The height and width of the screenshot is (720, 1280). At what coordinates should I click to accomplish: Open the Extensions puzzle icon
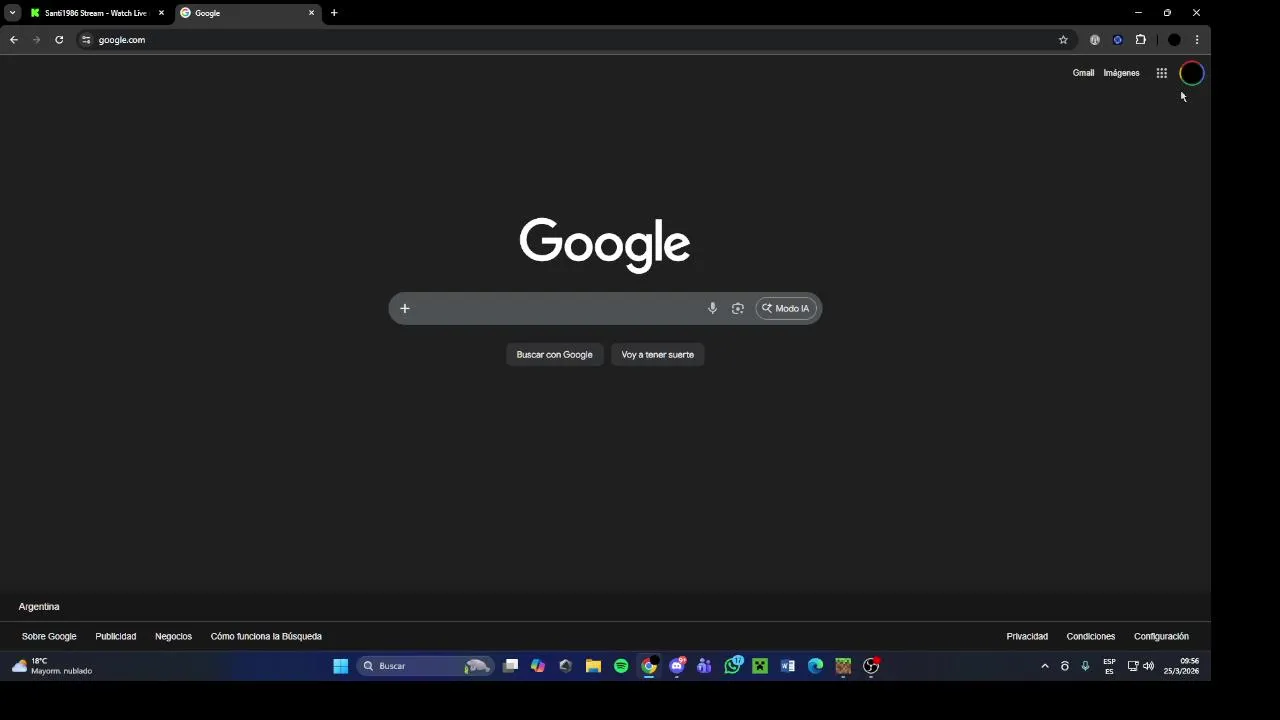pyautogui.click(x=1140, y=40)
